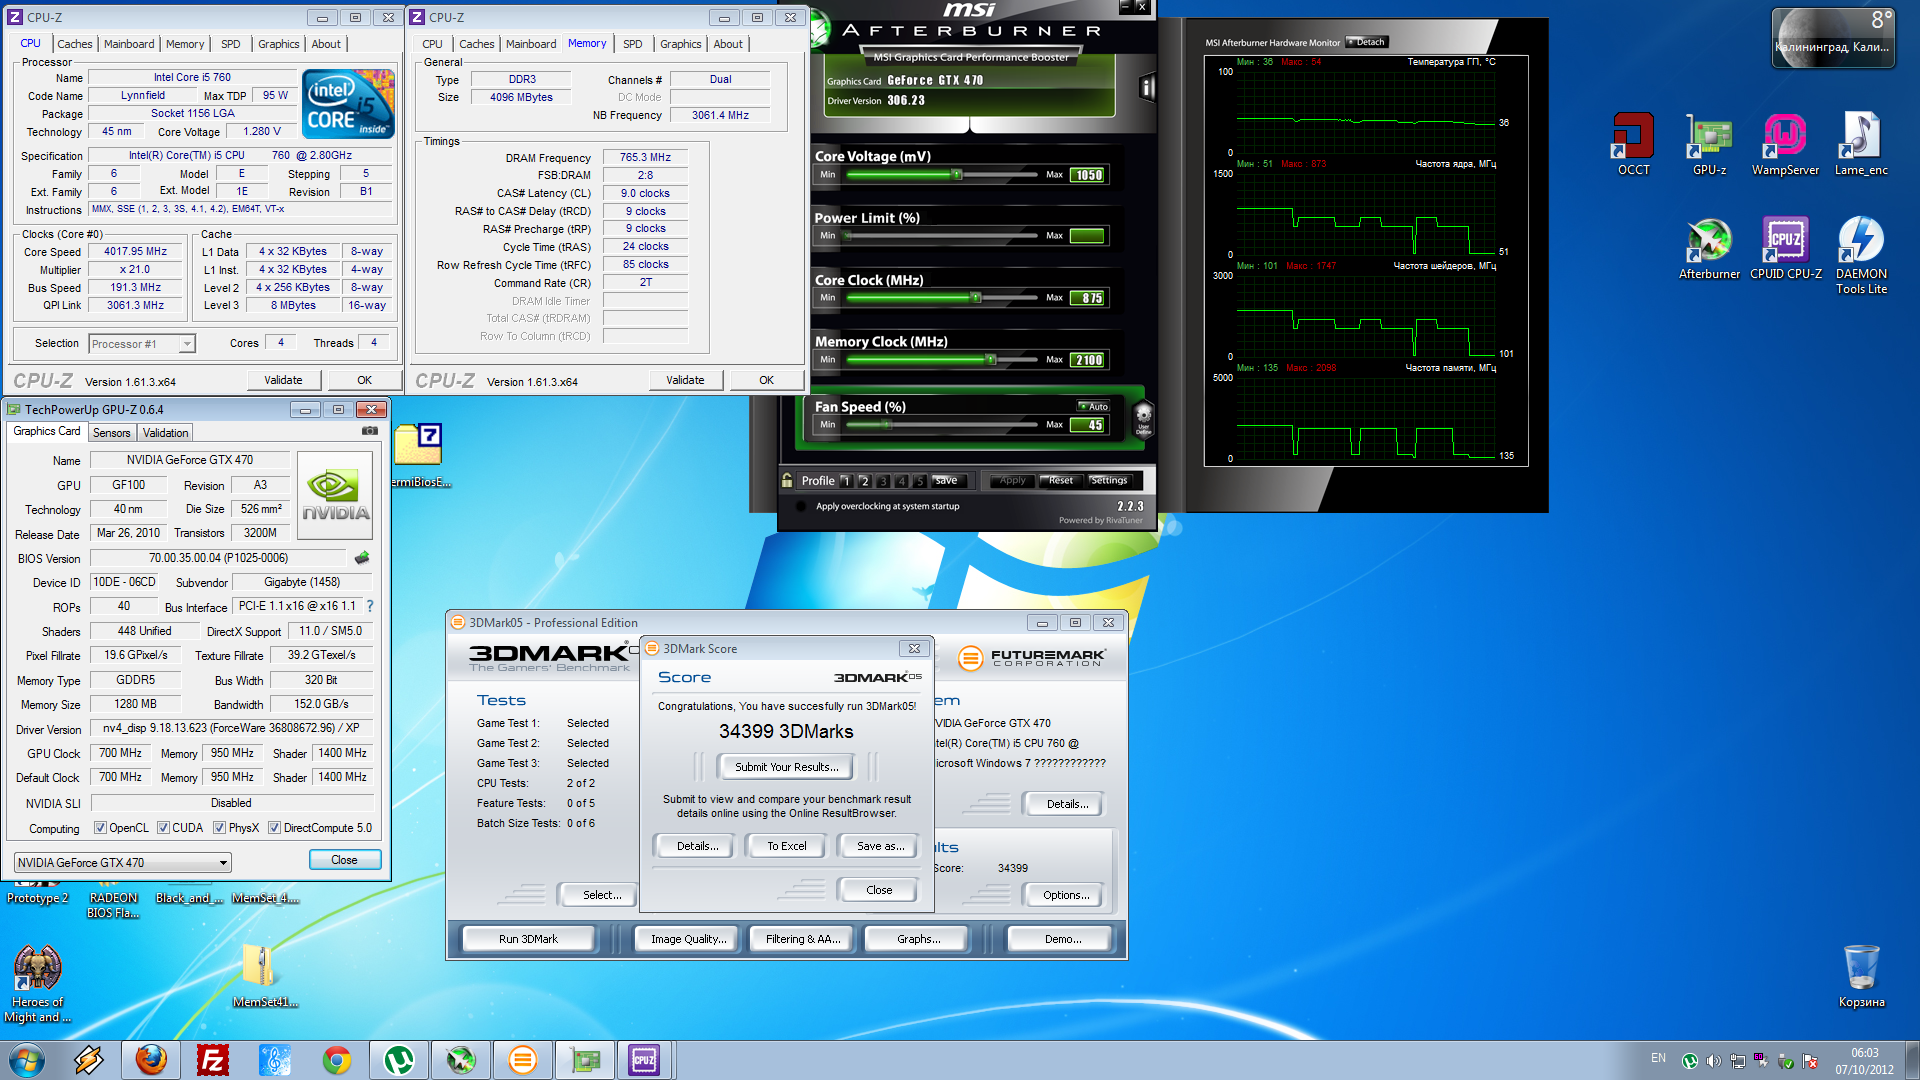The image size is (1920, 1080).
Task: Switch to the Sensors tab in GPU-Z
Action: click(112, 433)
